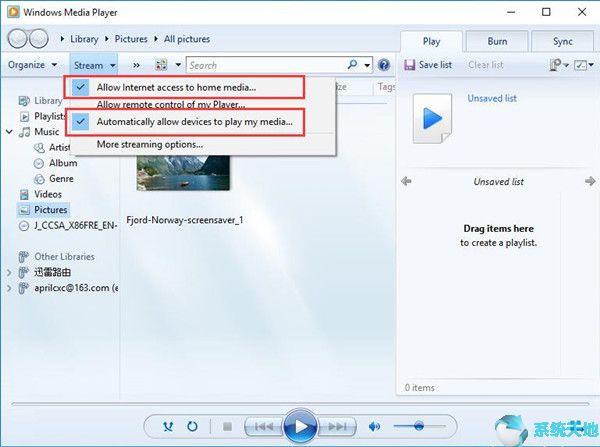600x447 pixels.
Task: Select the Fjord-Norway-screensaver_1 thumbnail
Action: click(x=183, y=172)
